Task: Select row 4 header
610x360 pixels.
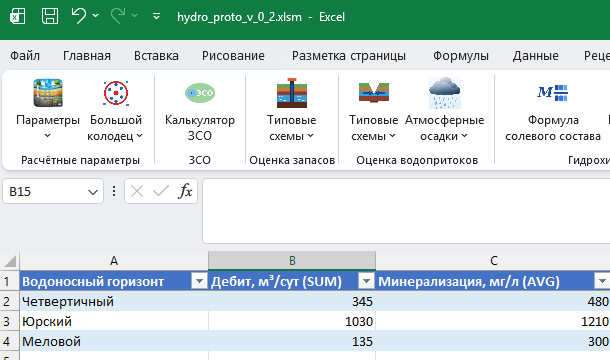Action: tap(9, 341)
